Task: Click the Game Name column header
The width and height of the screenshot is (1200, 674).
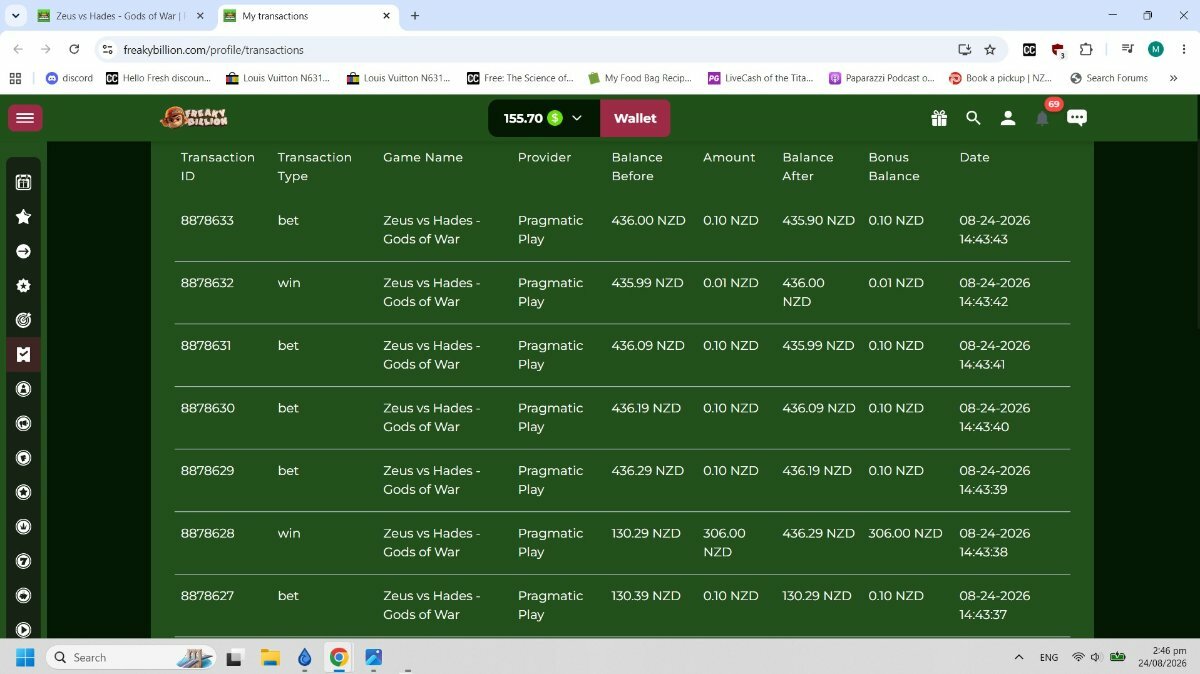Action: 423,157
